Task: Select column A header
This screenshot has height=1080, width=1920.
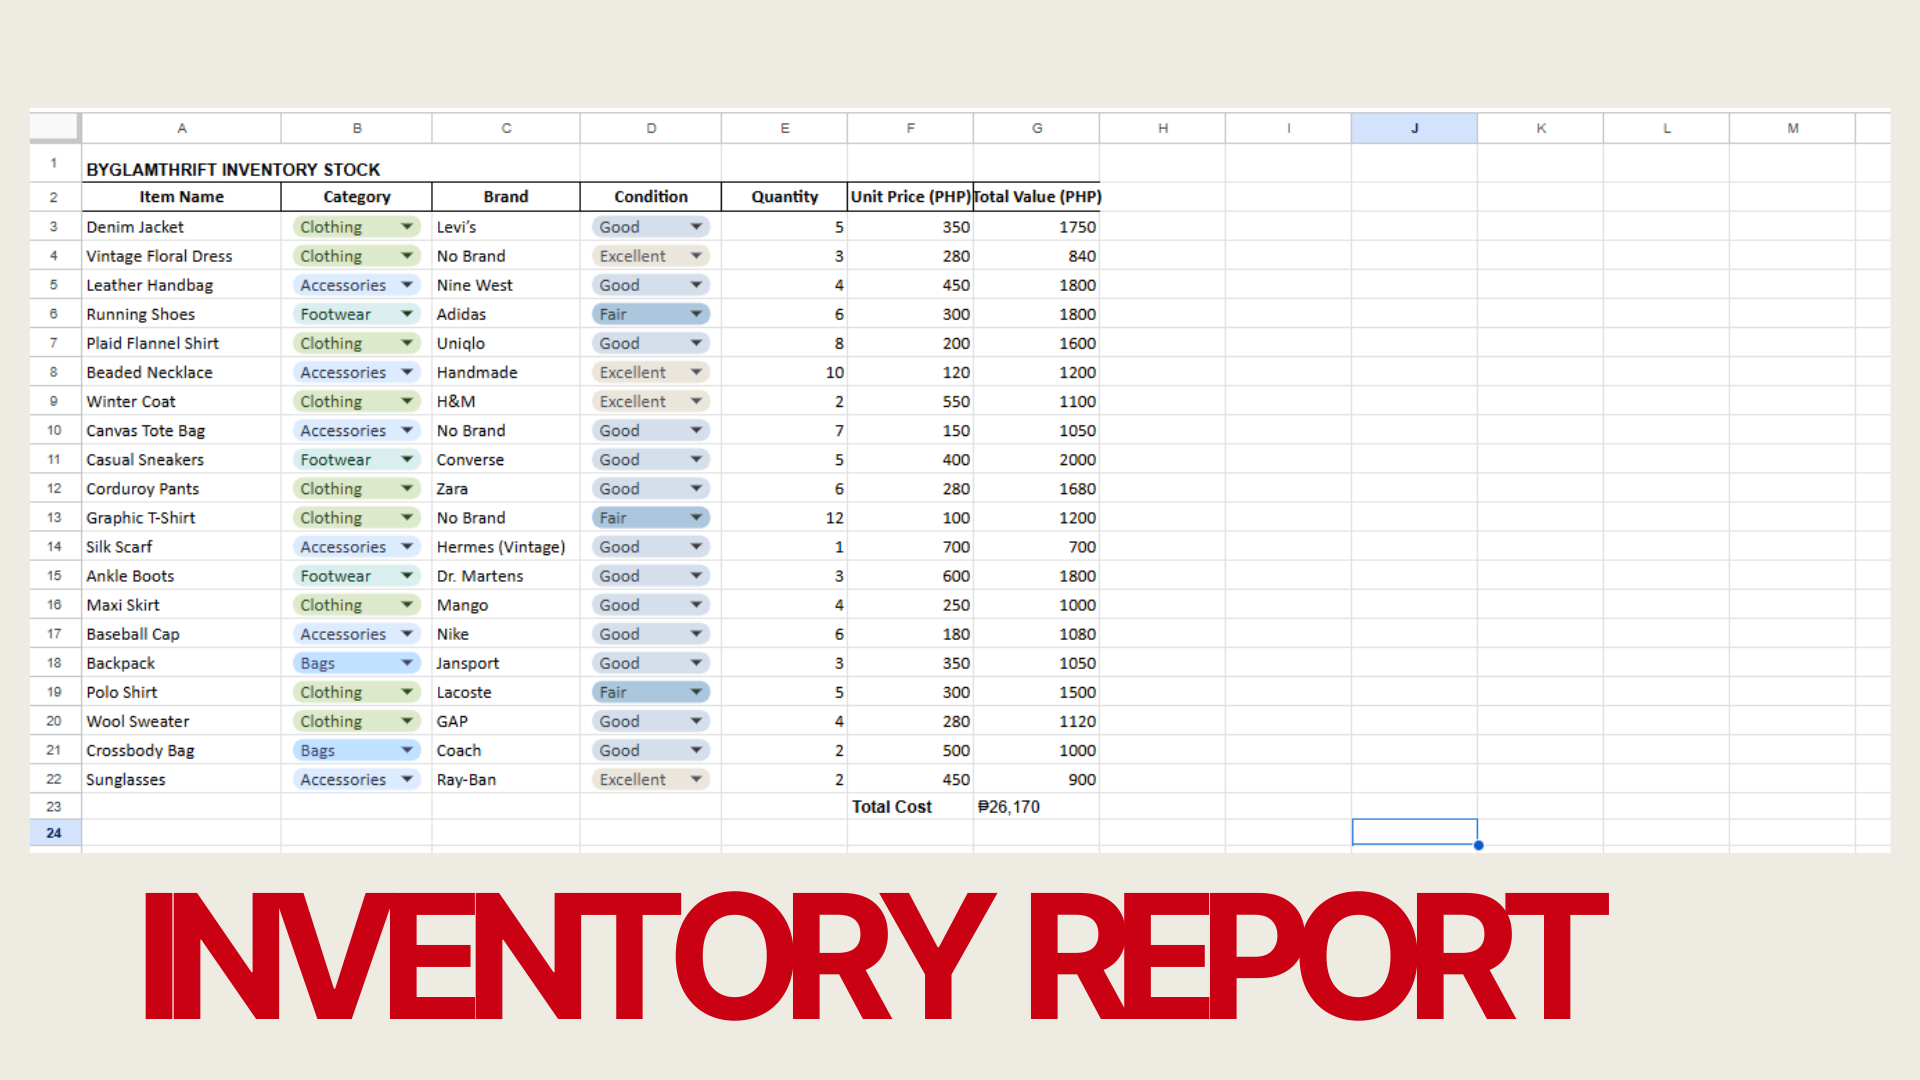Action: [x=181, y=128]
